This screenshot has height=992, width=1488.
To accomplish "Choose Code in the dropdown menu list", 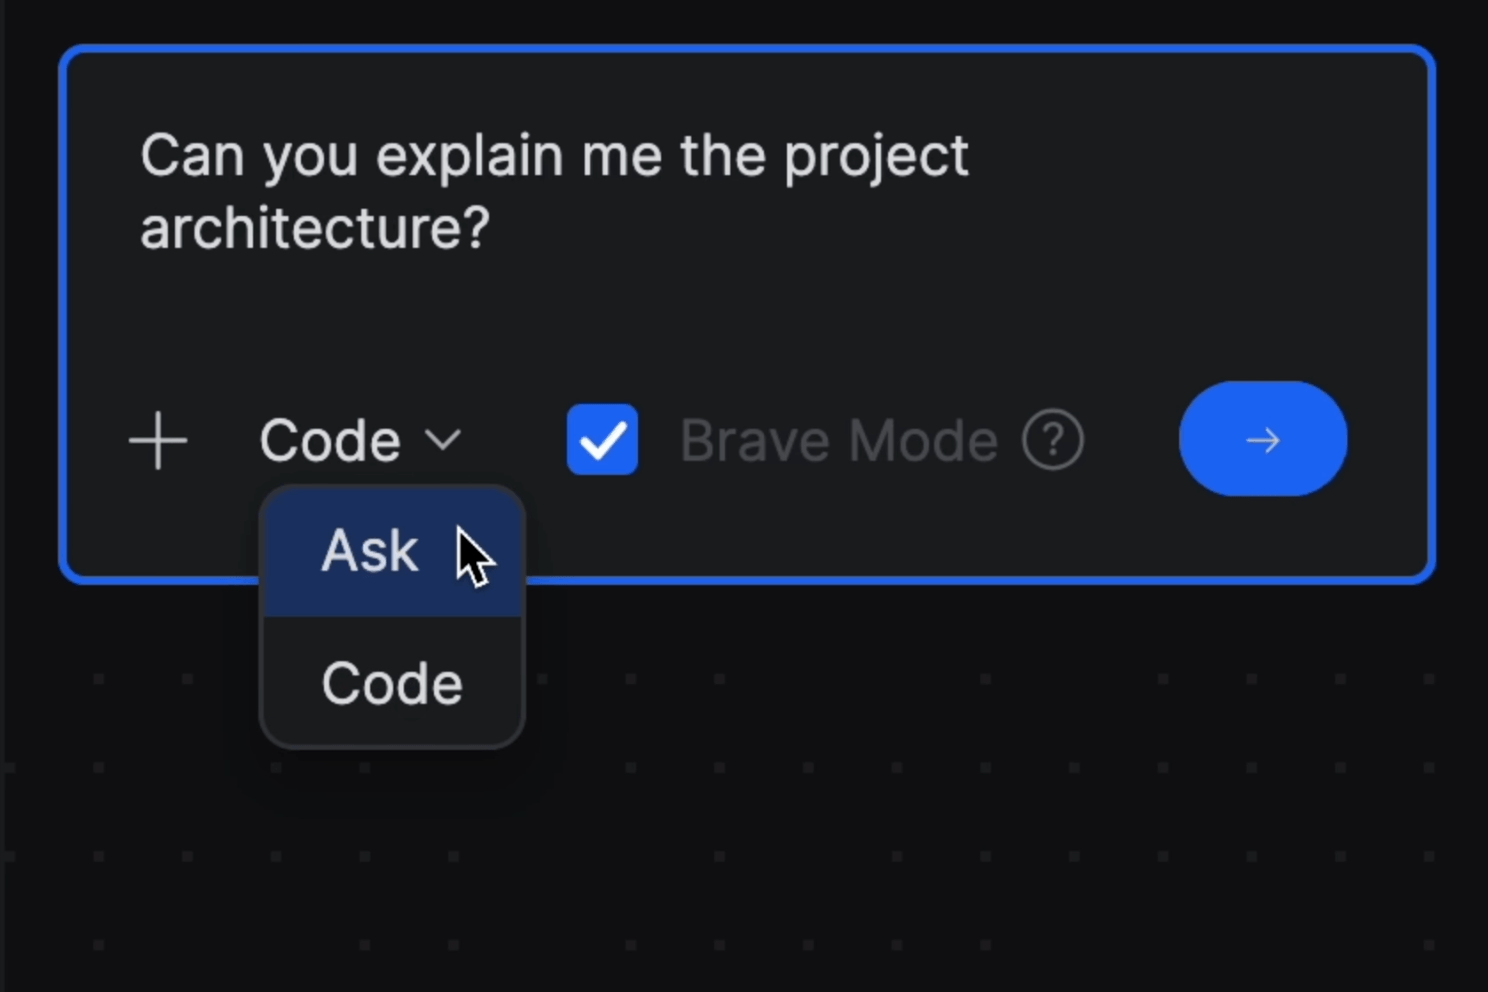I will coord(391,683).
